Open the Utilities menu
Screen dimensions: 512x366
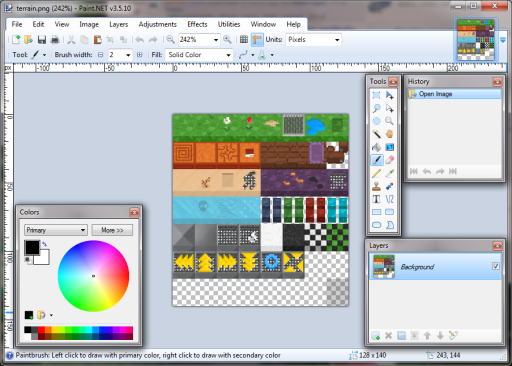229,24
